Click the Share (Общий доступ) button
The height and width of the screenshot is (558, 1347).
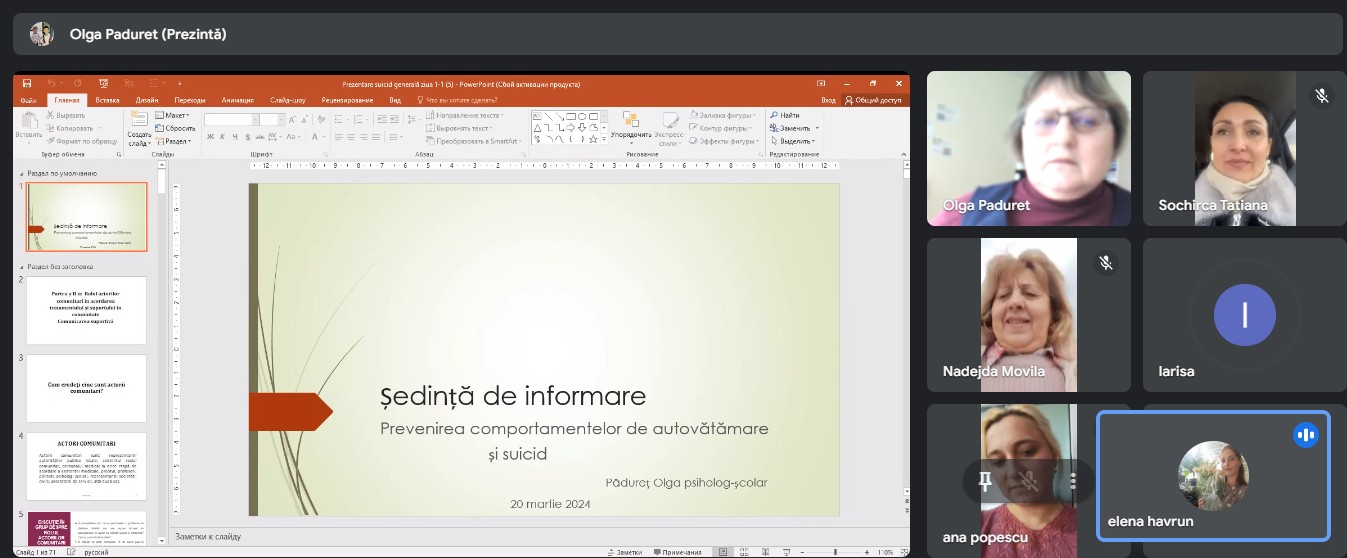point(873,100)
